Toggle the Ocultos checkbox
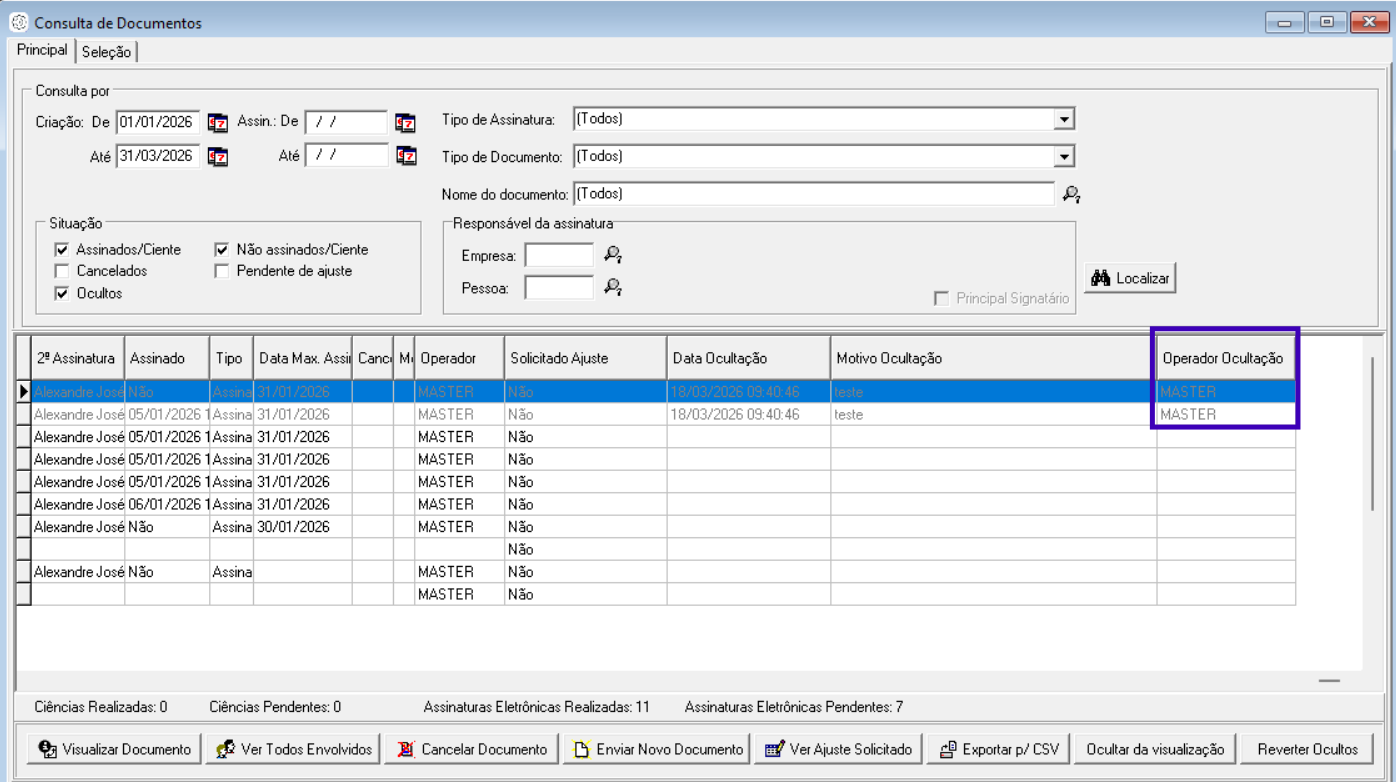This screenshot has height=782, width=1396. 62,294
